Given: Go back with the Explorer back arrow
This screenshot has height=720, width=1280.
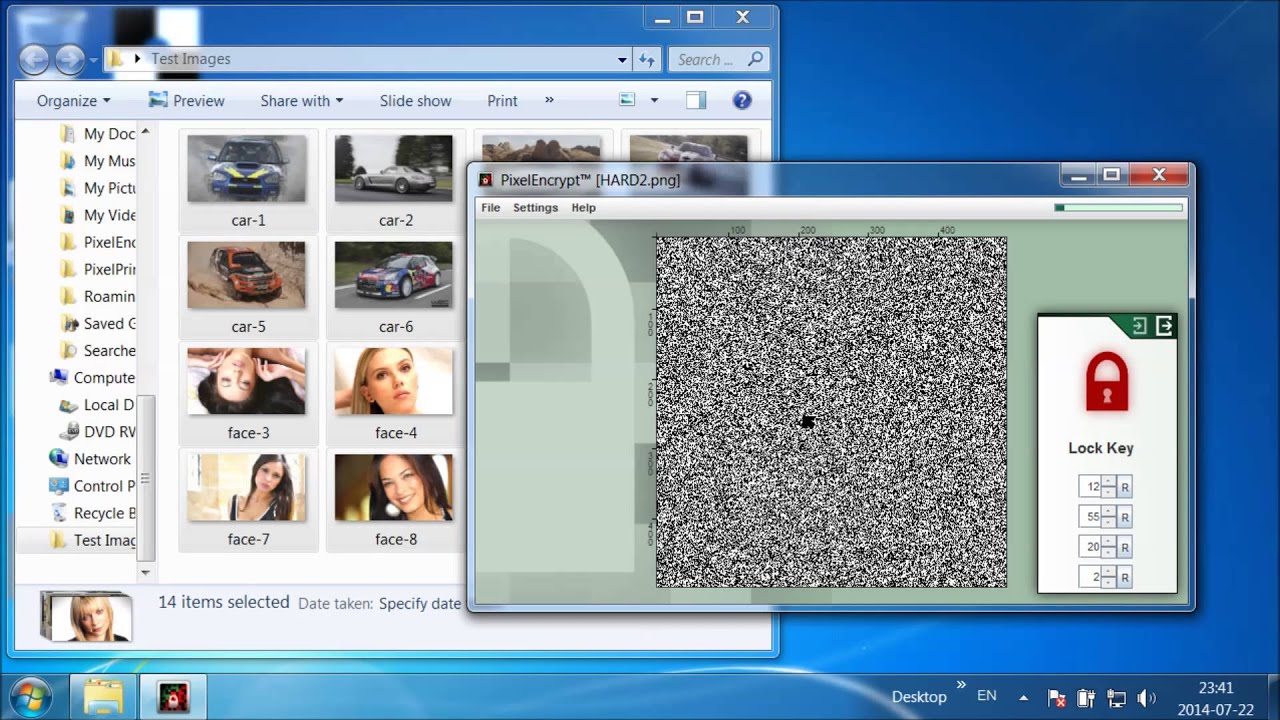Looking at the screenshot, I should [34, 60].
